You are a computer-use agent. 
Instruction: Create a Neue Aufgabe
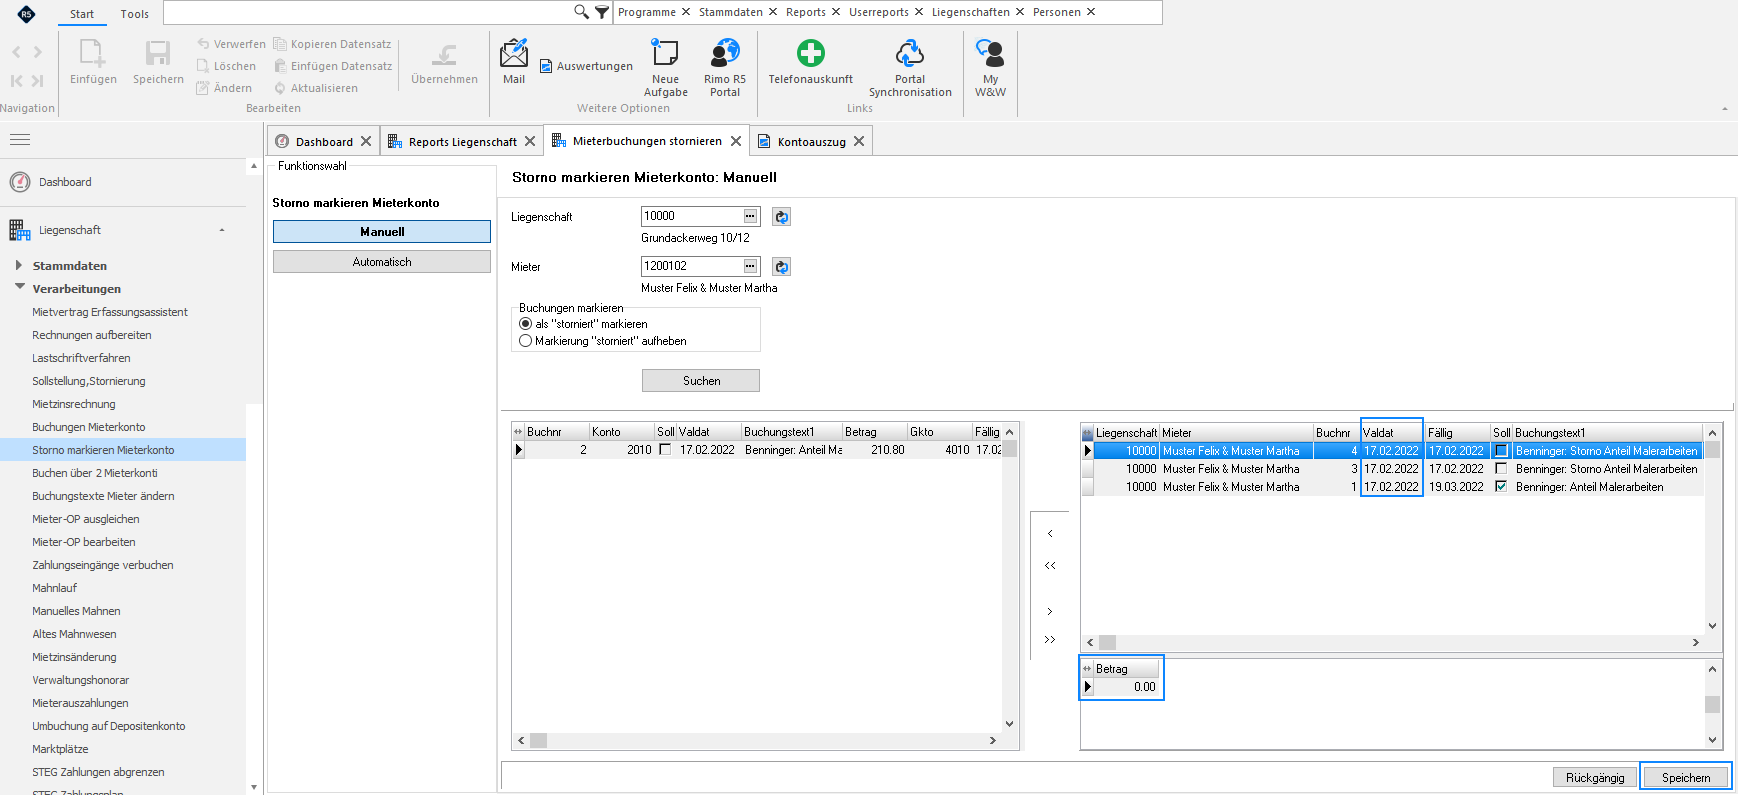(665, 67)
